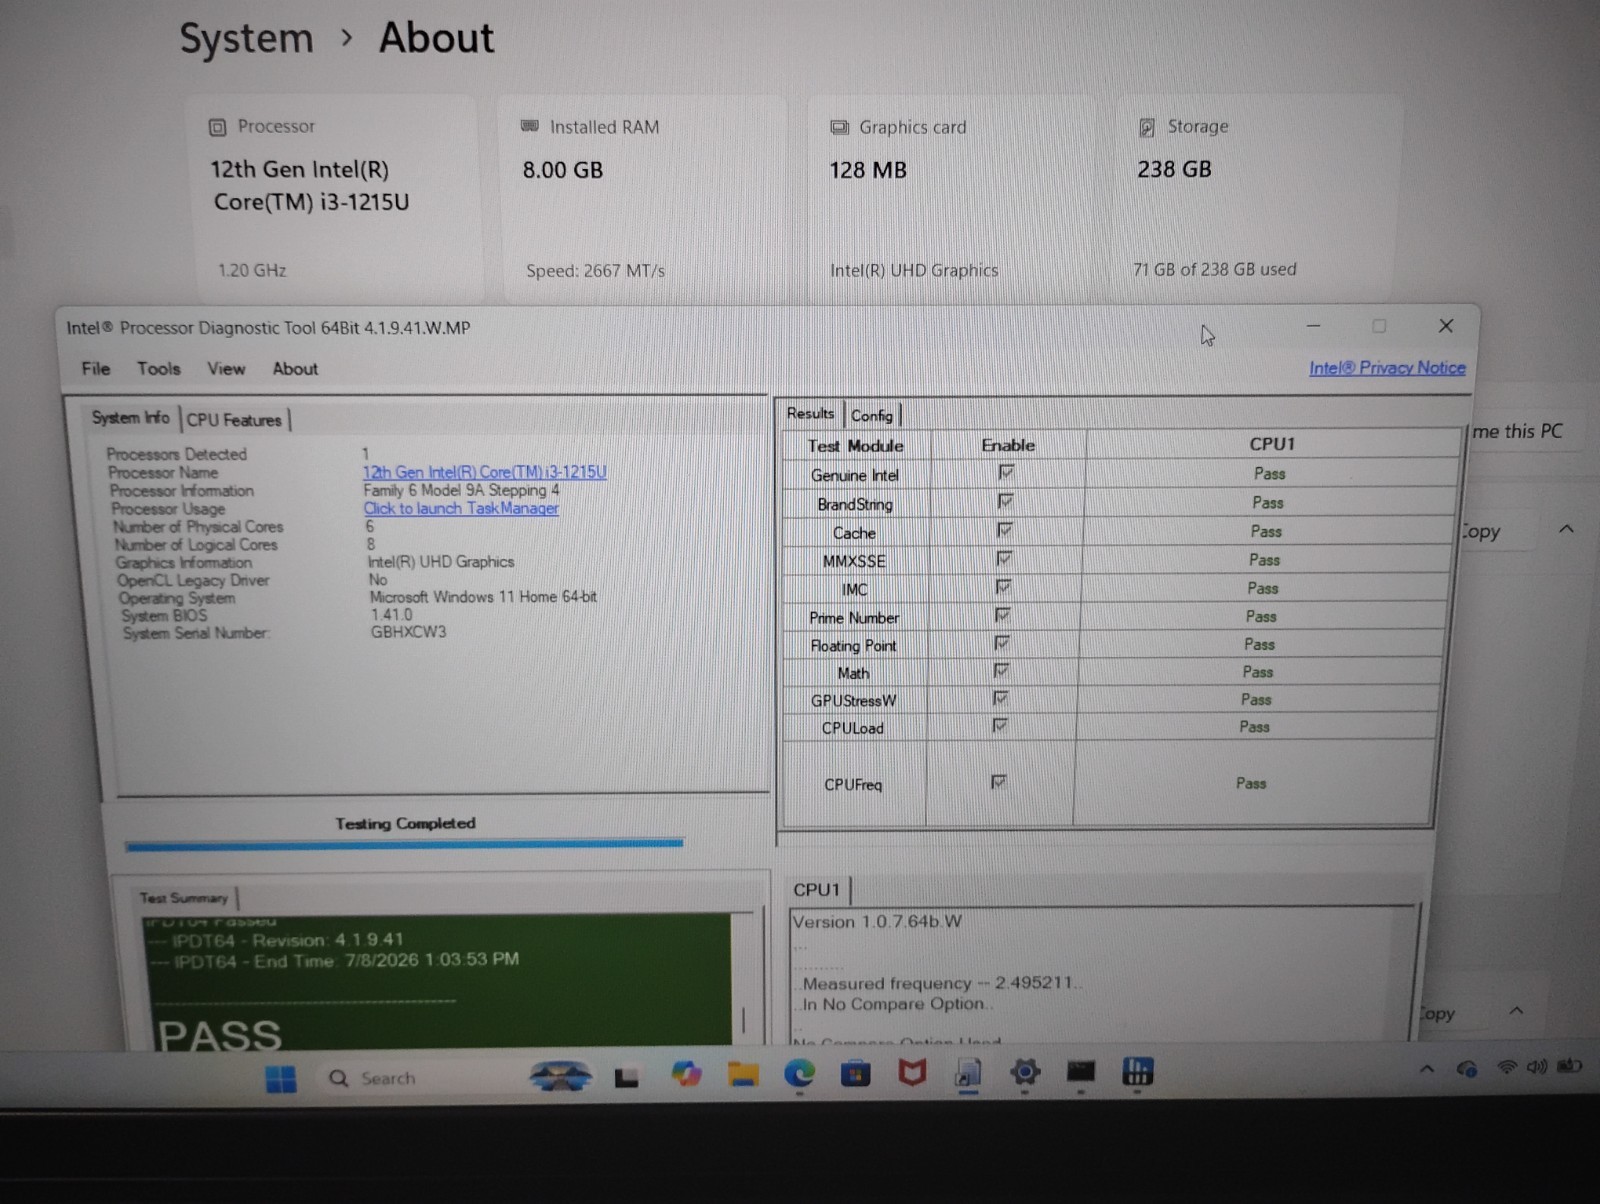Switch to the CPU Features tab

pyautogui.click(x=234, y=420)
